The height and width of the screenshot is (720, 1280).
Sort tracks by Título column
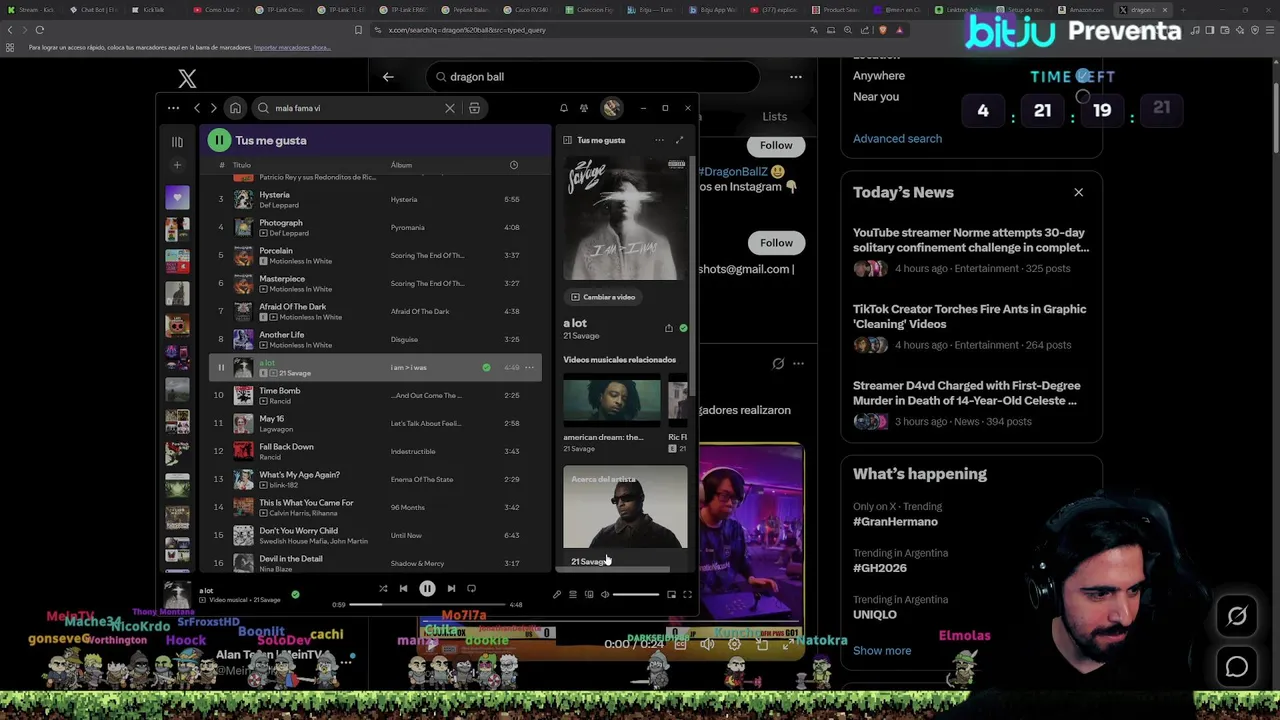242,165
